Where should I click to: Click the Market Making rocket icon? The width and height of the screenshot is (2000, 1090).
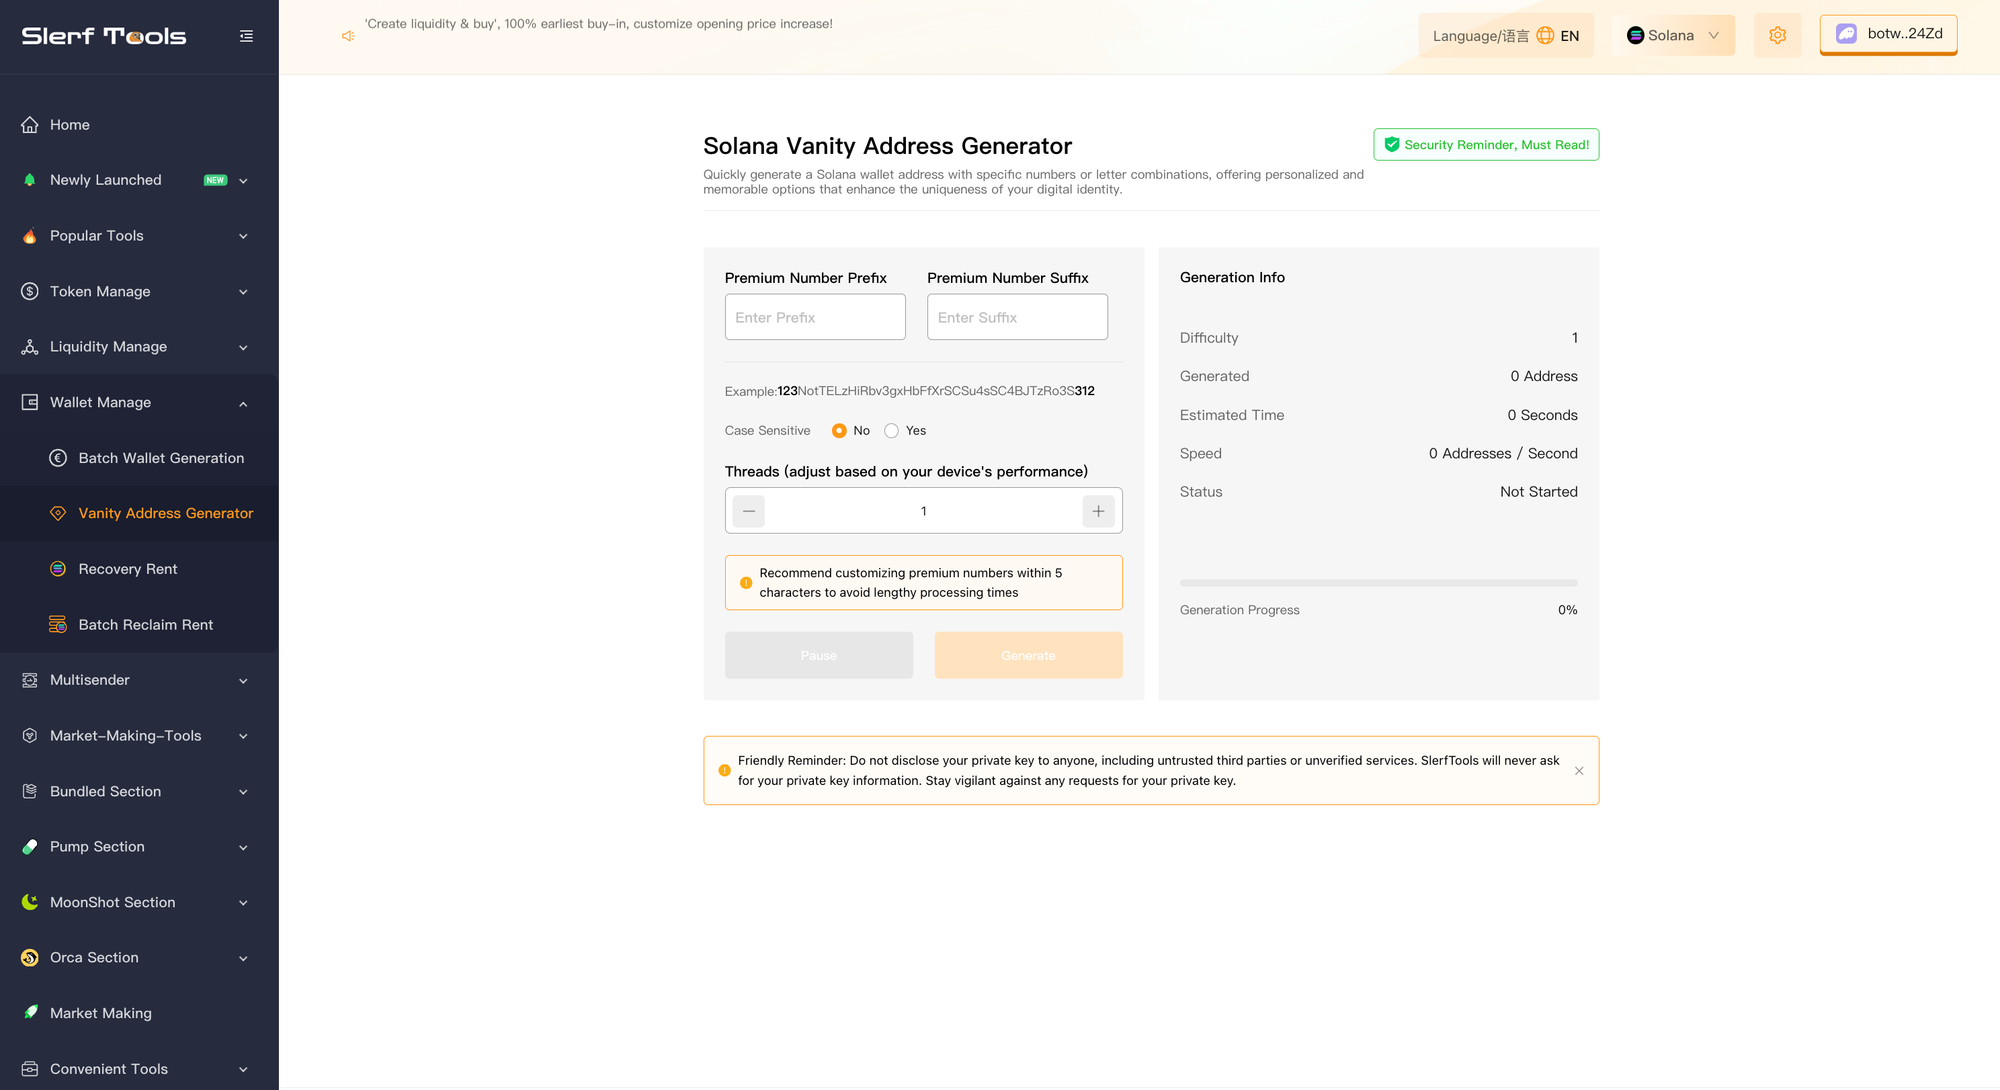pyautogui.click(x=30, y=1013)
